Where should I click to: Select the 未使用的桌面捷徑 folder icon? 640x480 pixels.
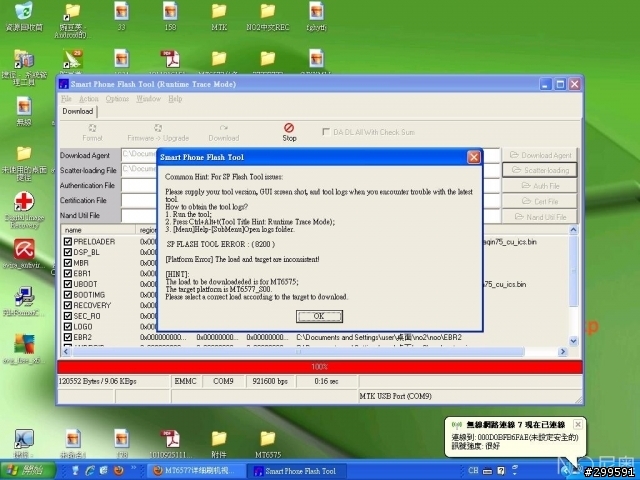point(24,154)
